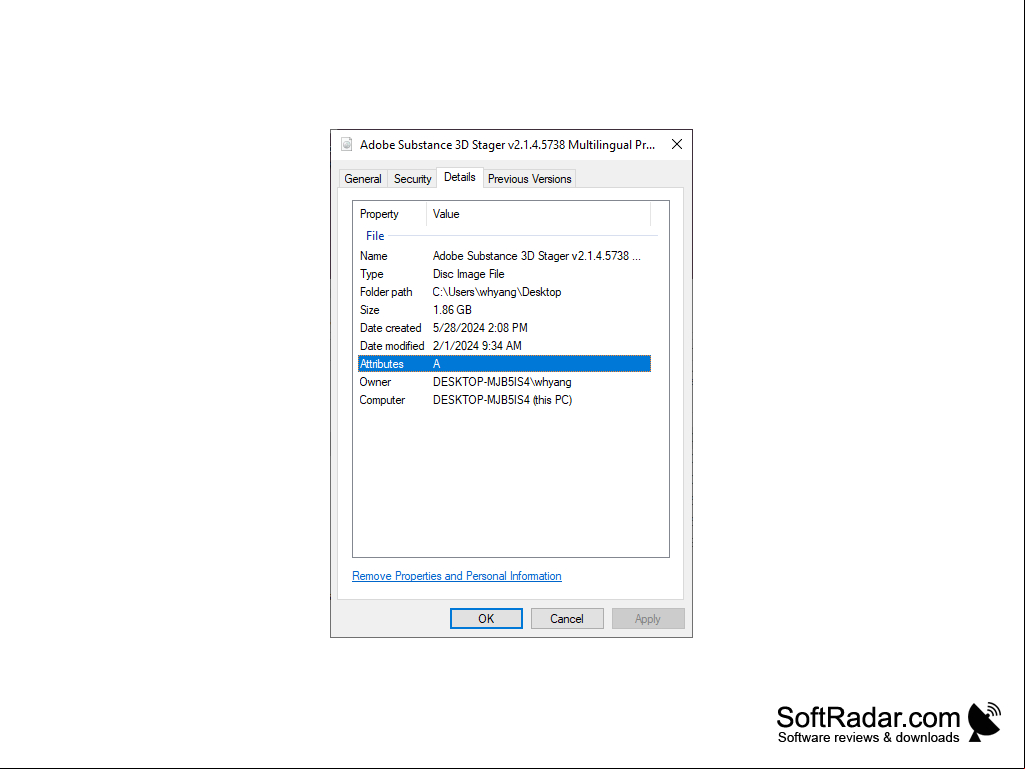Close the Properties dialog with the X button
Screen dimensions: 1025x769
[x=677, y=145]
